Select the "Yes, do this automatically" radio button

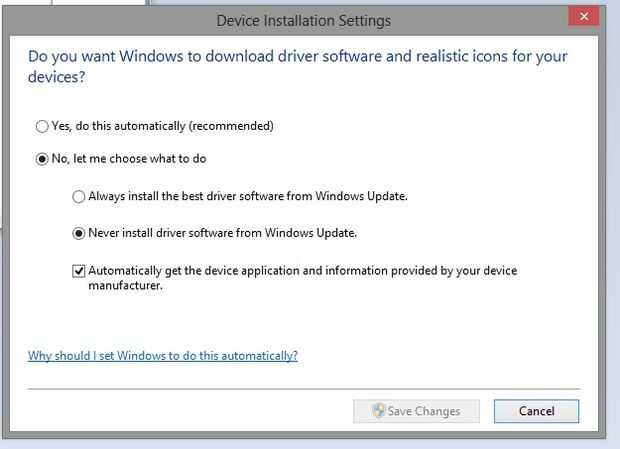(x=41, y=126)
